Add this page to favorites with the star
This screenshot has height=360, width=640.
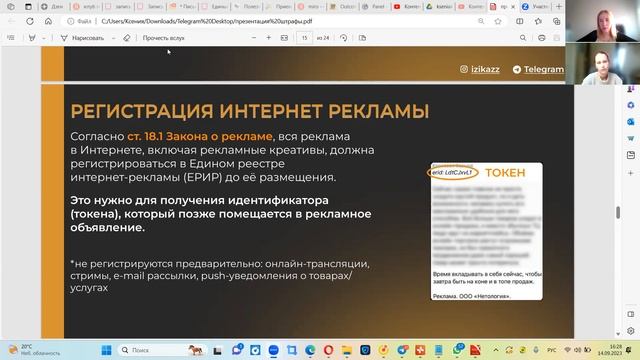point(498,21)
